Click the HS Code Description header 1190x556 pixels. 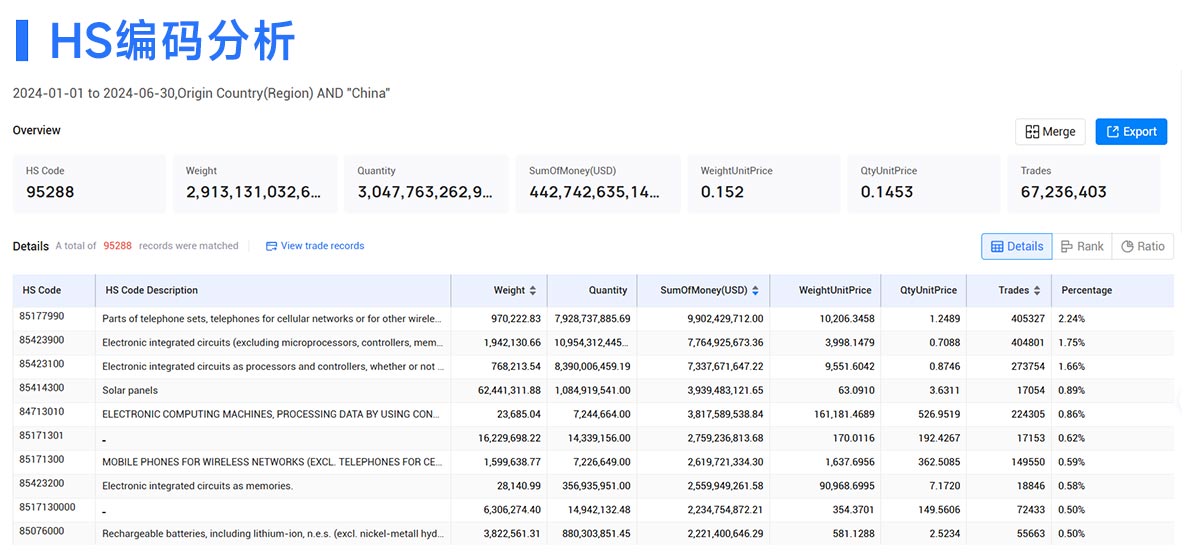click(x=152, y=291)
